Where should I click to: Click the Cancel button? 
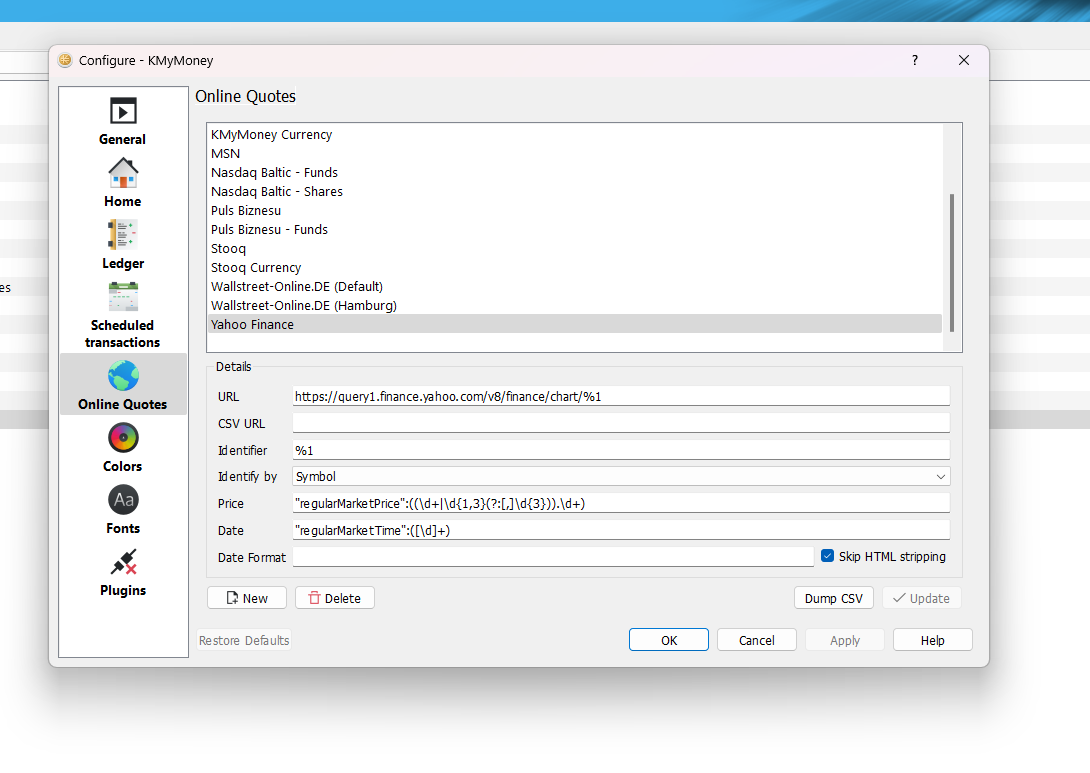(x=756, y=640)
